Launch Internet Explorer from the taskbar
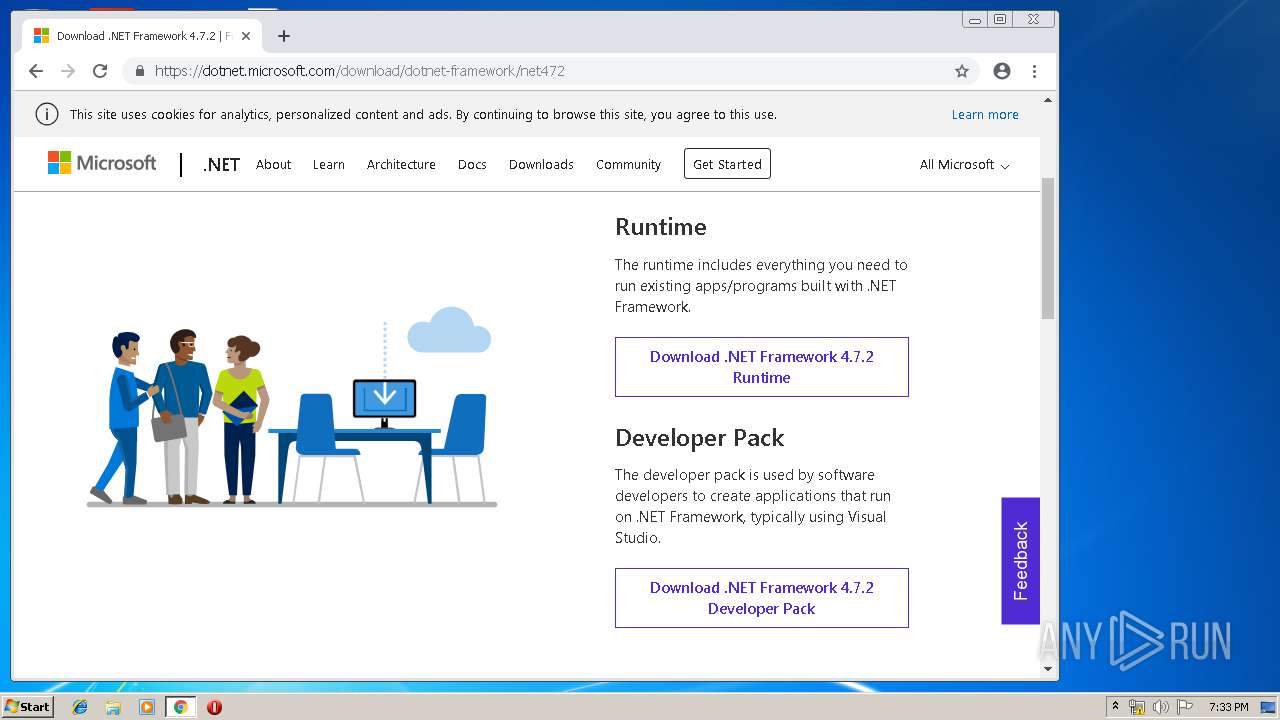 point(80,707)
